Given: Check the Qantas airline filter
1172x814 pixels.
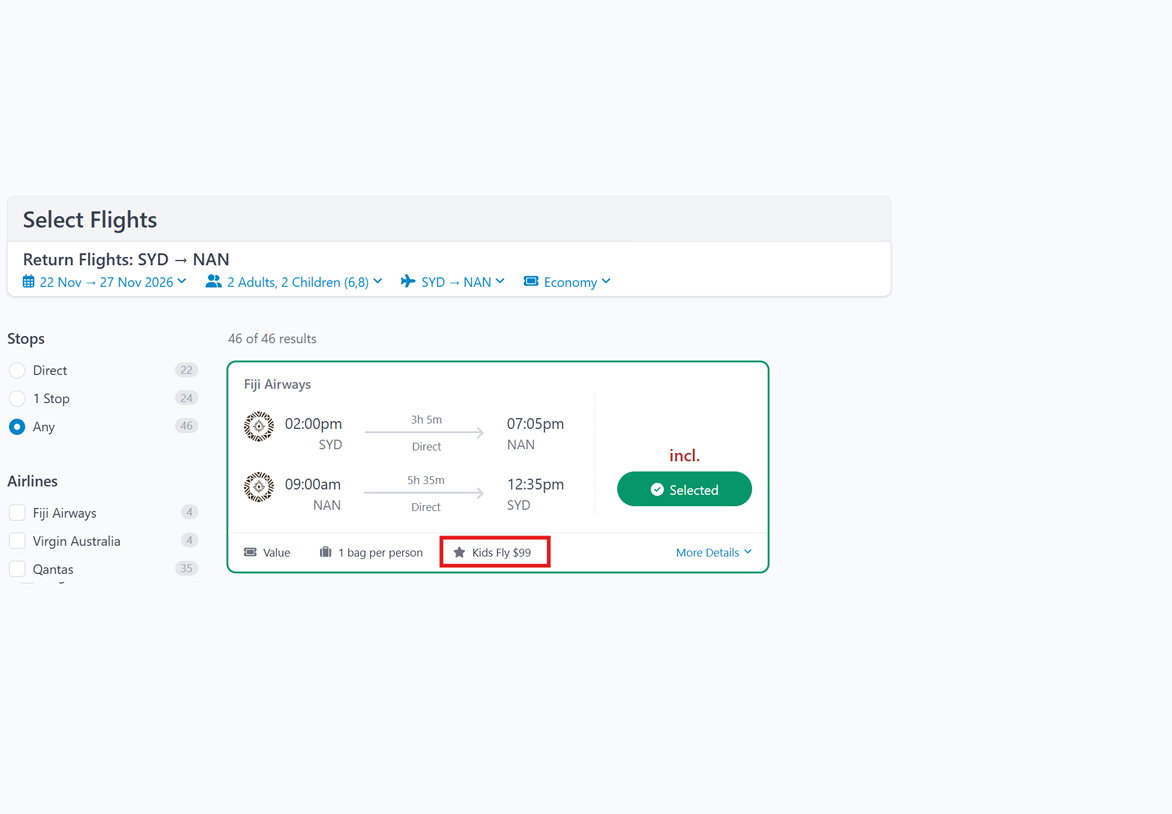Looking at the screenshot, I should [x=17, y=569].
